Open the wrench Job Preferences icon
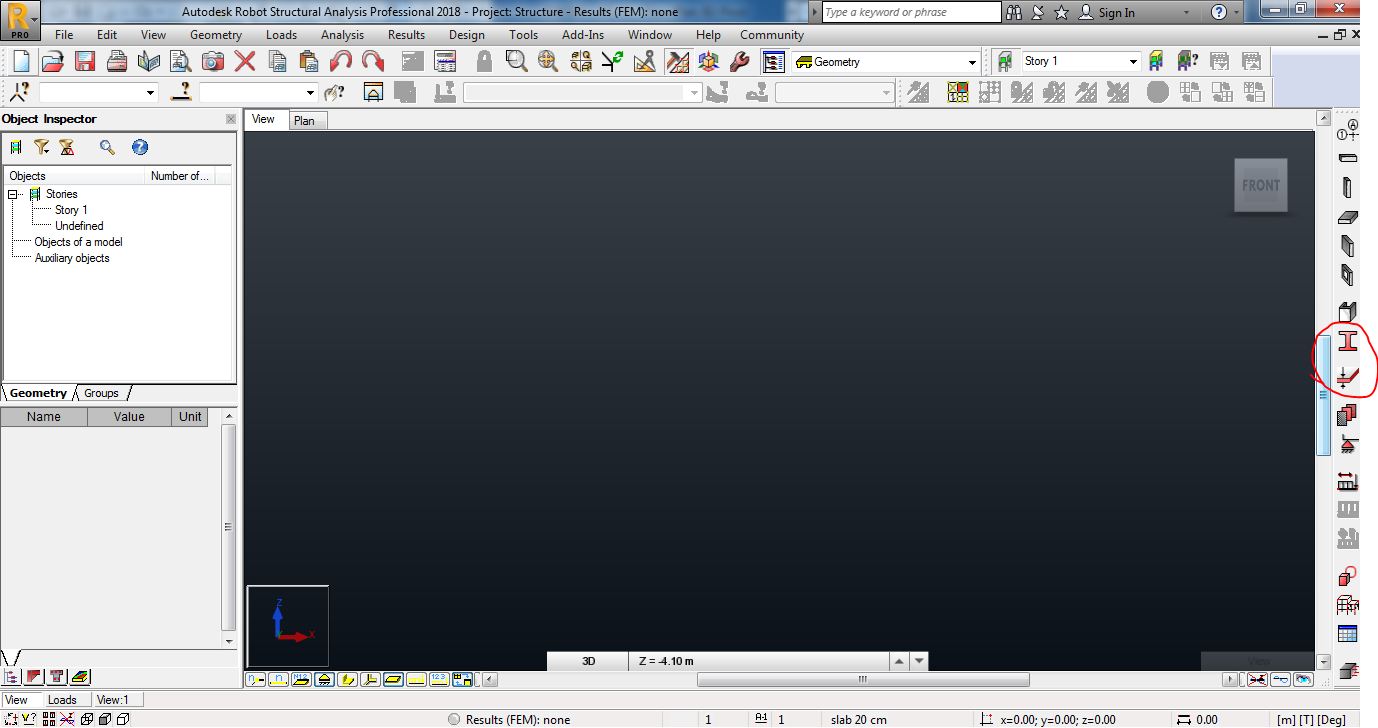Image resolution: width=1378 pixels, height=728 pixels. (x=740, y=62)
